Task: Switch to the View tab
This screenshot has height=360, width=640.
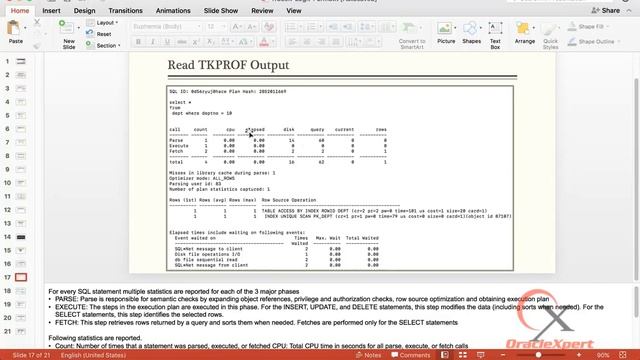Action: 293,11
